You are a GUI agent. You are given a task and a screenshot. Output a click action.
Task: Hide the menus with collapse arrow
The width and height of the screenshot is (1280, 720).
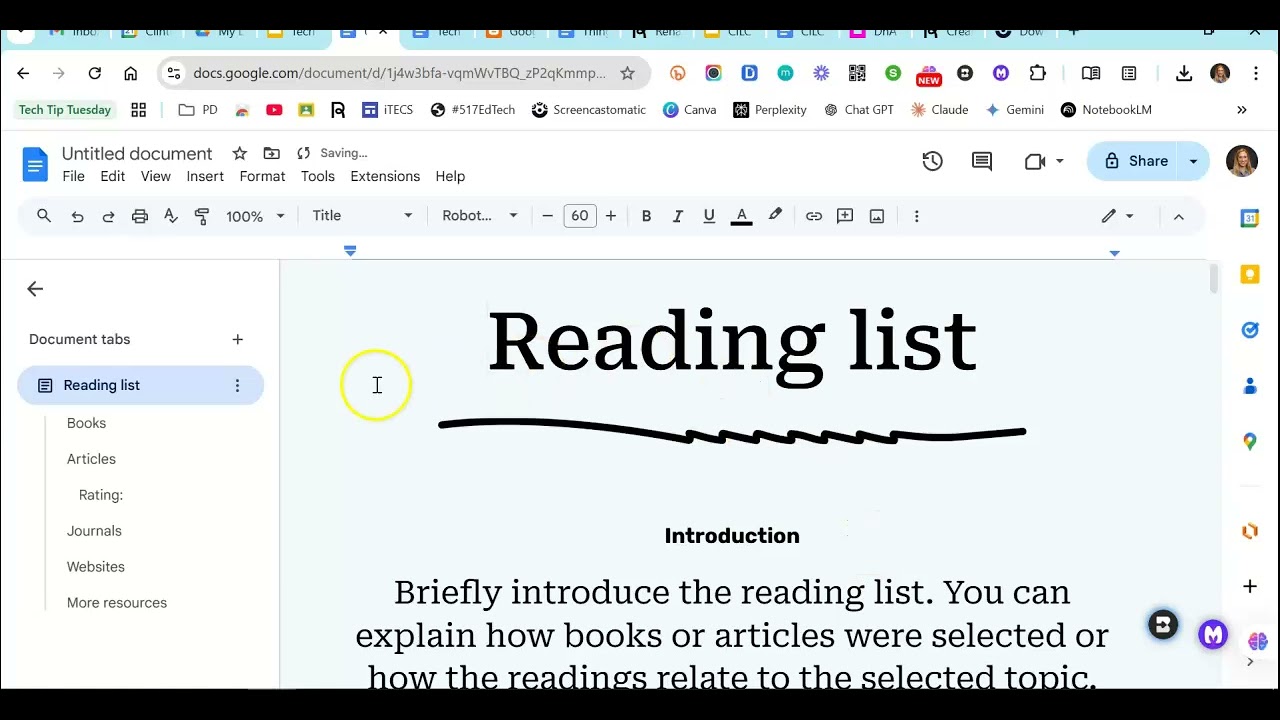click(x=1178, y=216)
